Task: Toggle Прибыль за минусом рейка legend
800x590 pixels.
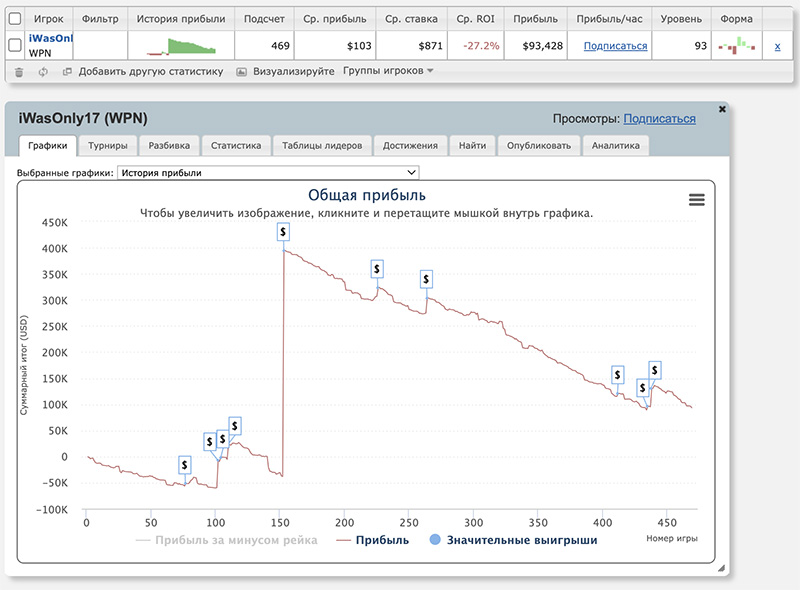Action: (x=225, y=541)
